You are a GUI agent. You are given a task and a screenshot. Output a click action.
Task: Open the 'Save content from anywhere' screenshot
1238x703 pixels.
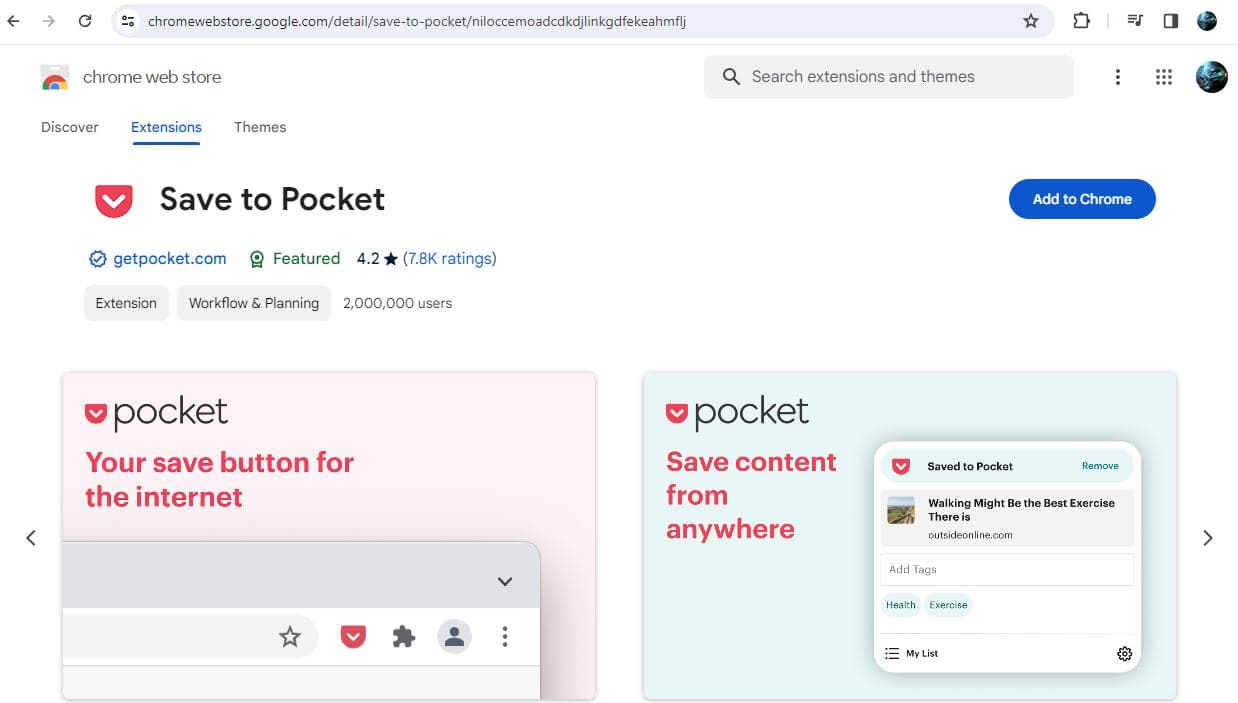click(x=910, y=536)
